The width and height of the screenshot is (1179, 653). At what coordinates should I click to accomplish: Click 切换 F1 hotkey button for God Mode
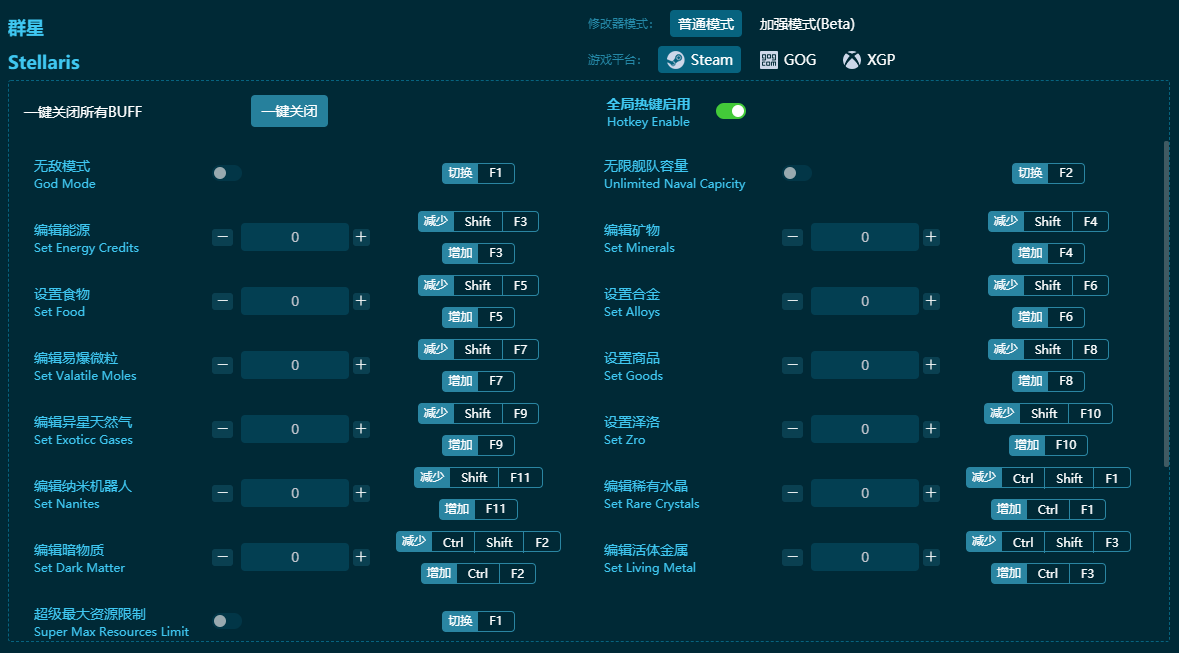pyautogui.click(x=478, y=173)
